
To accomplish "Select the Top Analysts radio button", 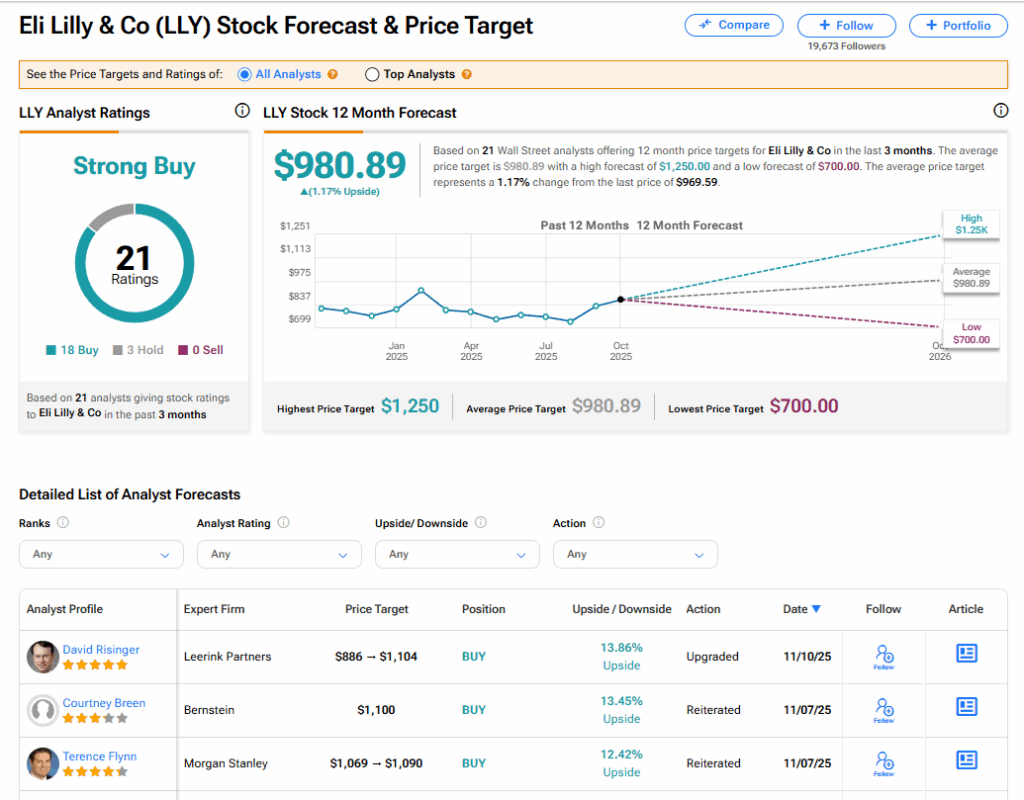I will [373, 74].
